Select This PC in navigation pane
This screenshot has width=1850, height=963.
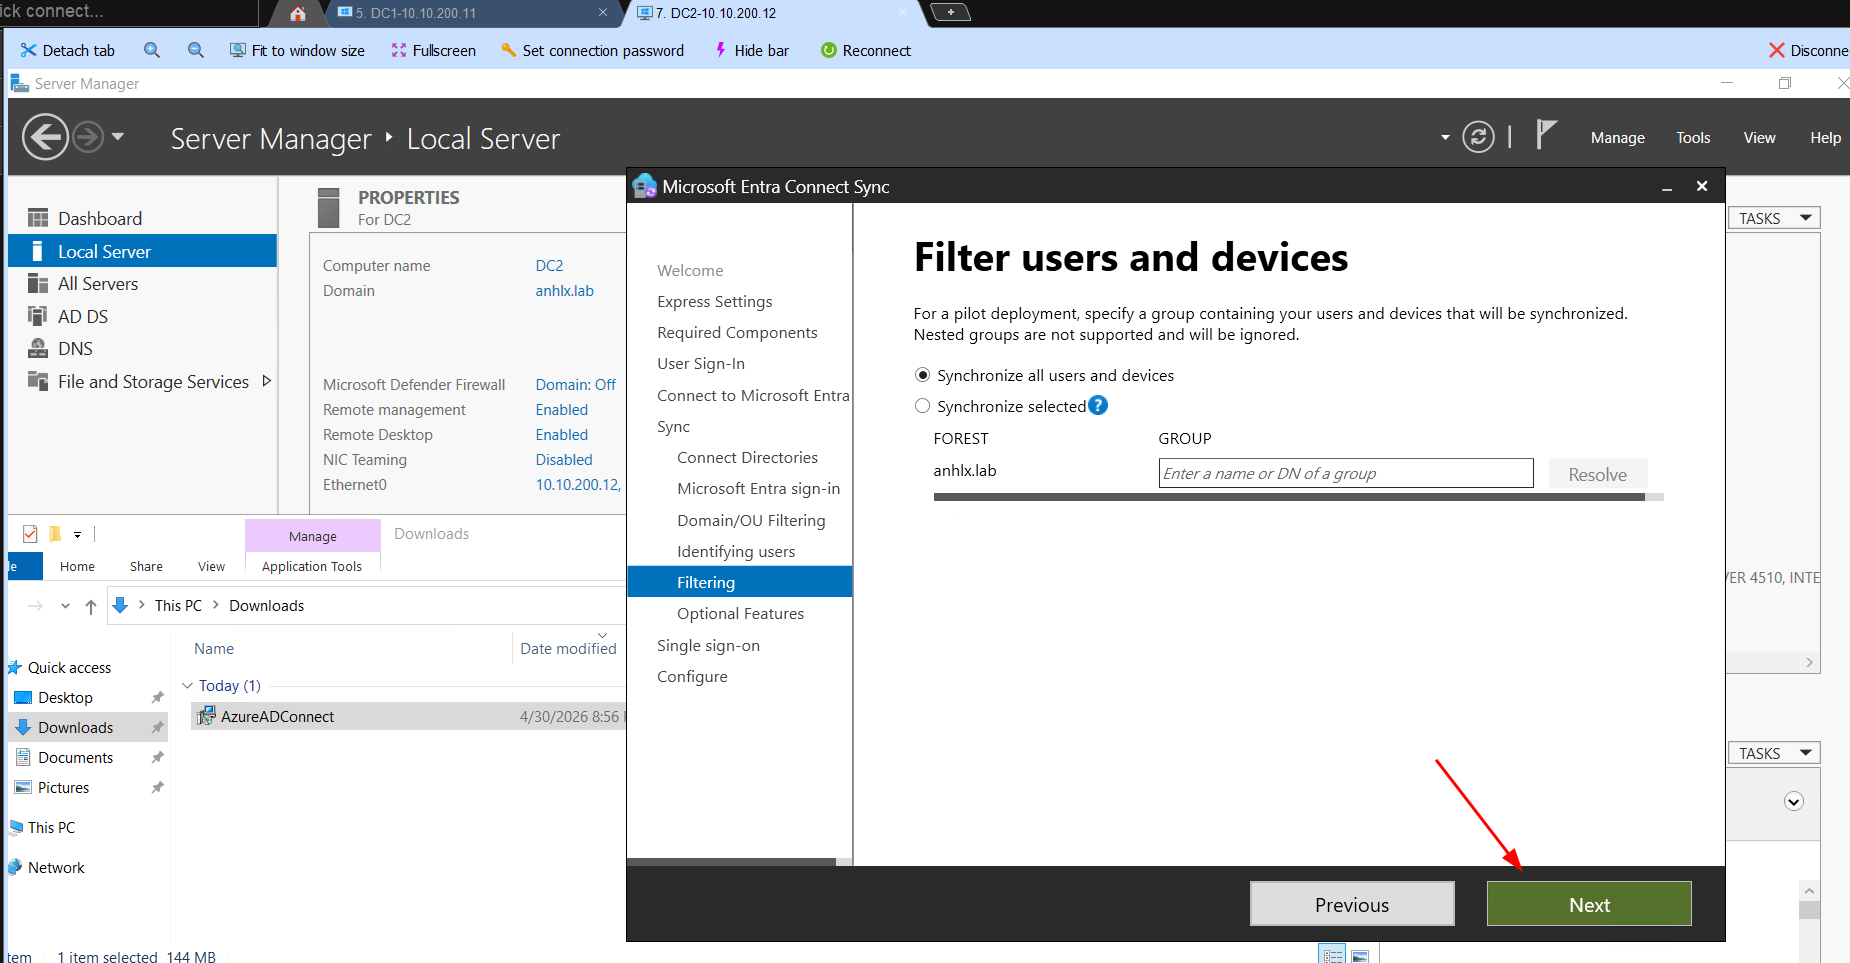coord(51,828)
